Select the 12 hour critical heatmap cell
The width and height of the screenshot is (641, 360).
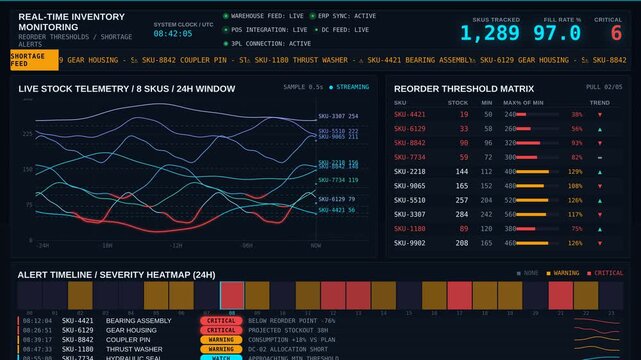click(x=333, y=295)
